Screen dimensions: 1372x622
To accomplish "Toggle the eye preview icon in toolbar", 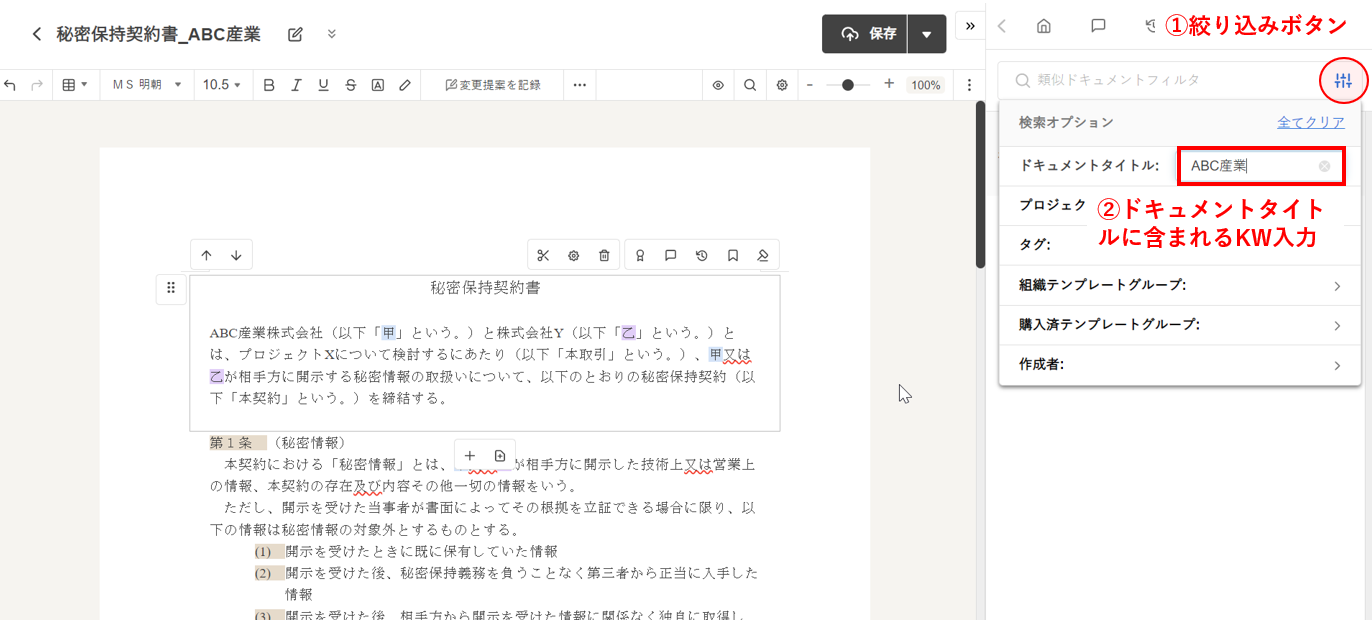I will coord(718,85).
